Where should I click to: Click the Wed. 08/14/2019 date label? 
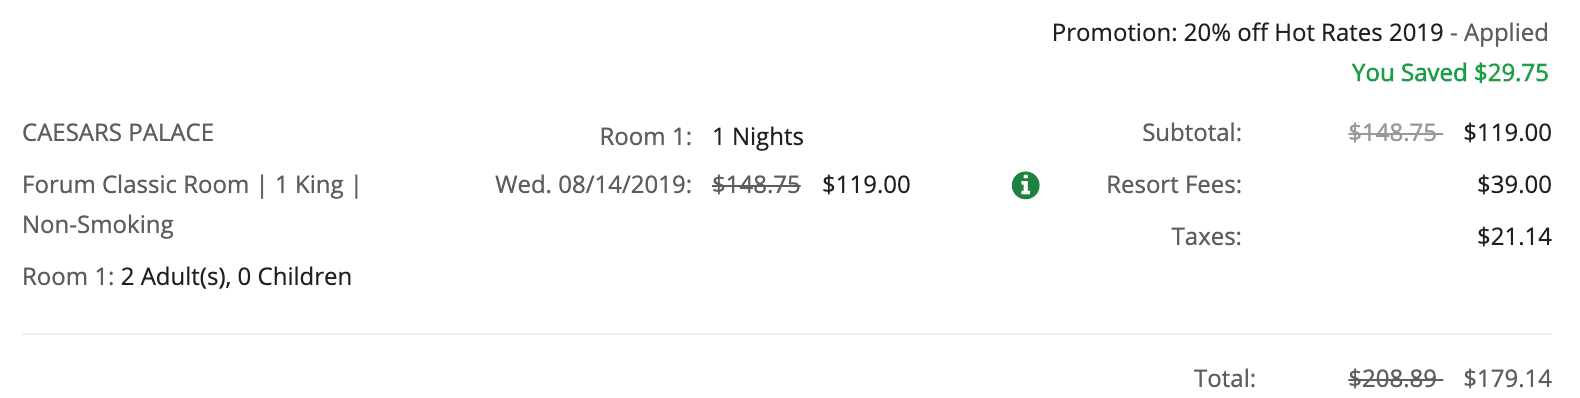[x=593, y=185]
